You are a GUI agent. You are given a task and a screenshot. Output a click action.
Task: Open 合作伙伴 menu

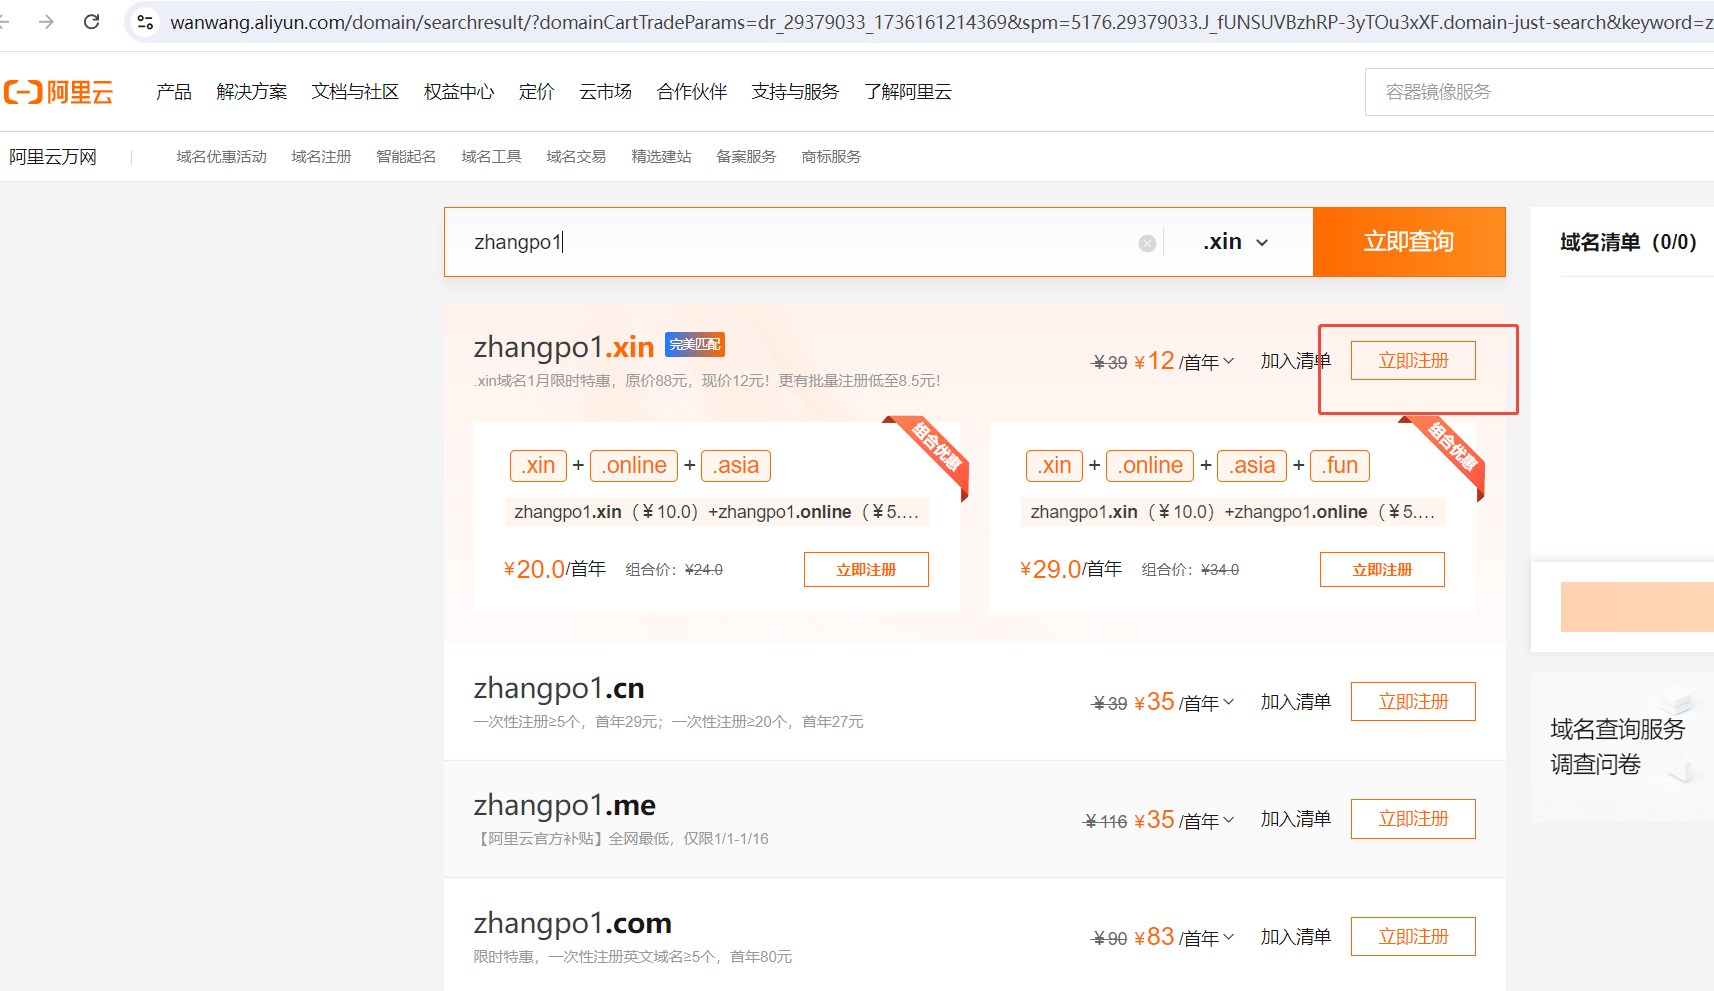click(x=692, y=92)
